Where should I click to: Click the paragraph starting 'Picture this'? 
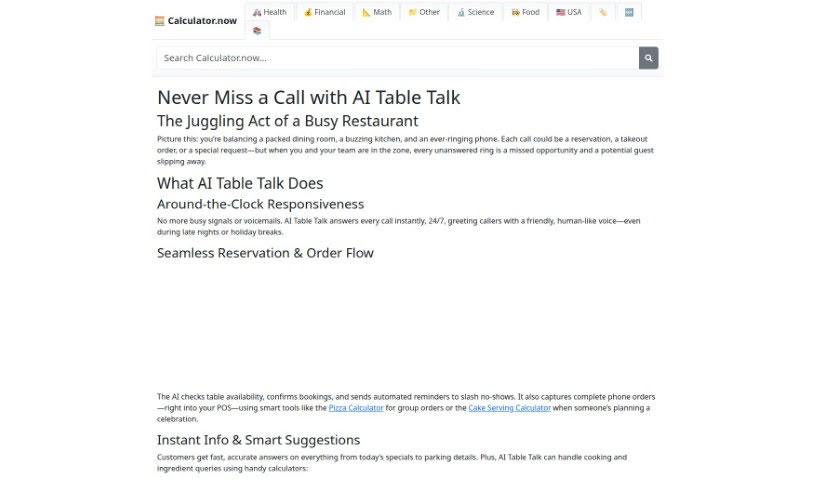[405, 150]
